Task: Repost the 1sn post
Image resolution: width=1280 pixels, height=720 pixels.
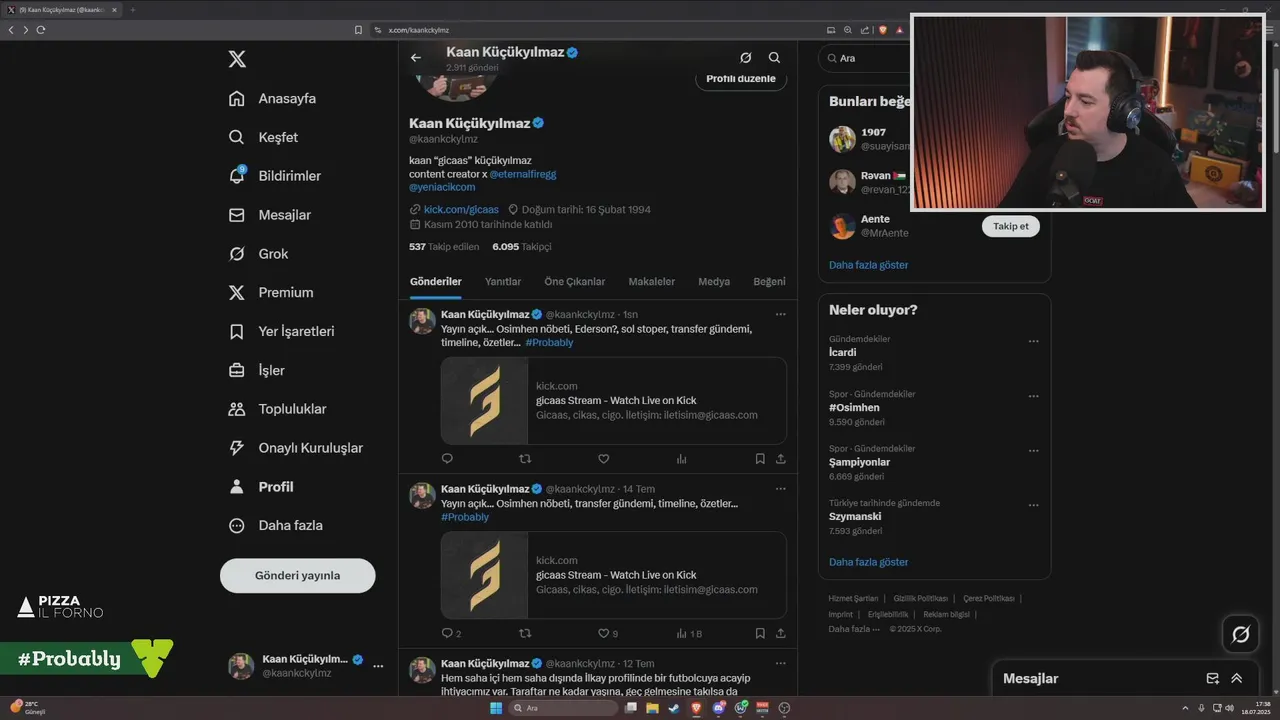Action: tap(525, 459)
